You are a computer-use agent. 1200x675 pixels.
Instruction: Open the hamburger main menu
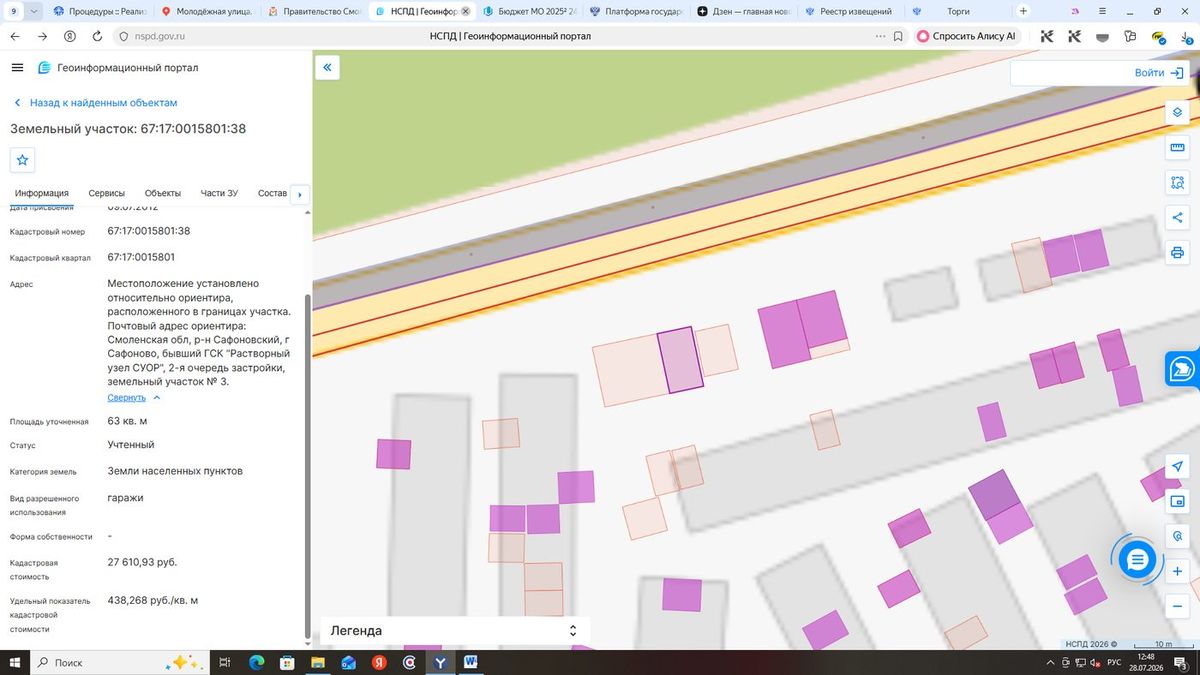click(17, 68)
